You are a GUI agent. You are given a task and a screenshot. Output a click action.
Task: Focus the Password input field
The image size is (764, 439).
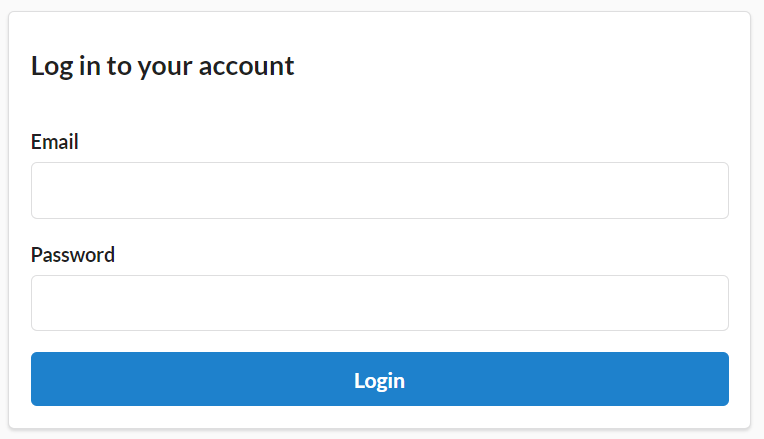(380, 303)
